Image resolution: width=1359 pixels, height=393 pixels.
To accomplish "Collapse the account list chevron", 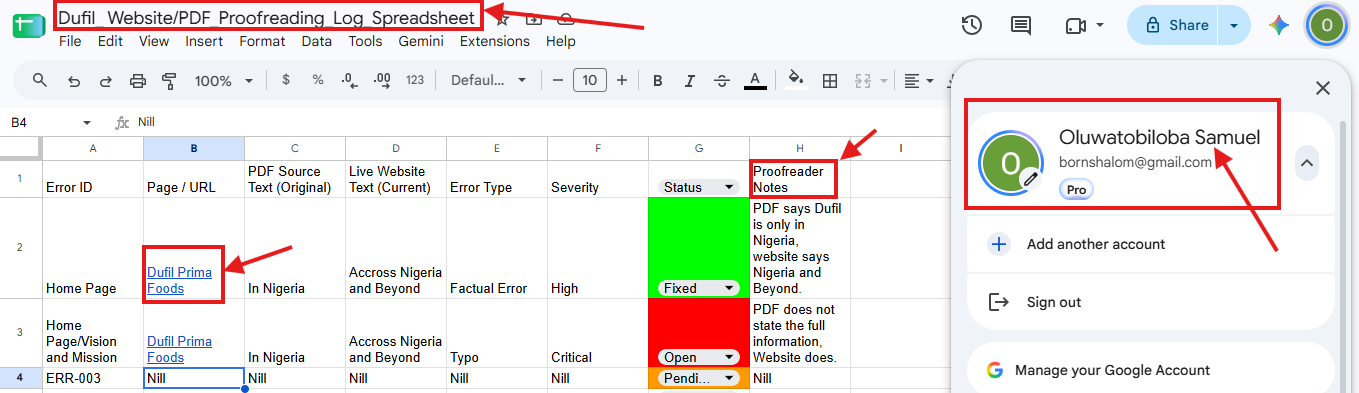I will coord(1307,162).
